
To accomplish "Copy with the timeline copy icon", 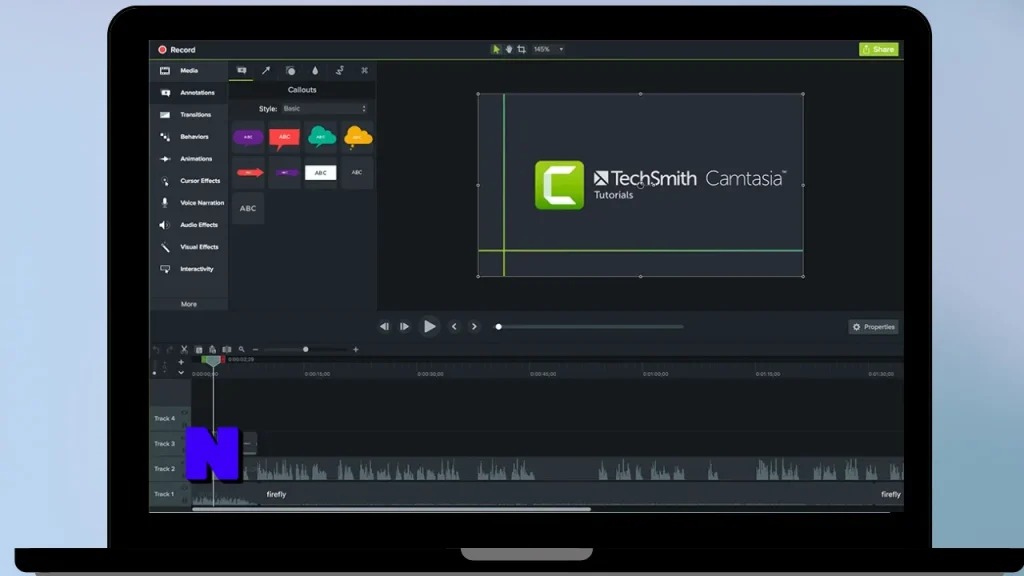I will [199, 349].
